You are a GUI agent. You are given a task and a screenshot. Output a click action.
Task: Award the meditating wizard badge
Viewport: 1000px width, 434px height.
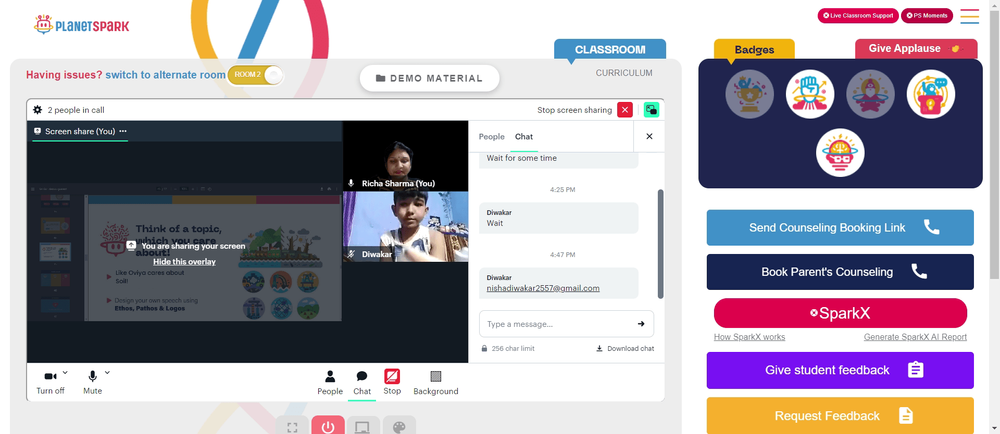(871, 94)
